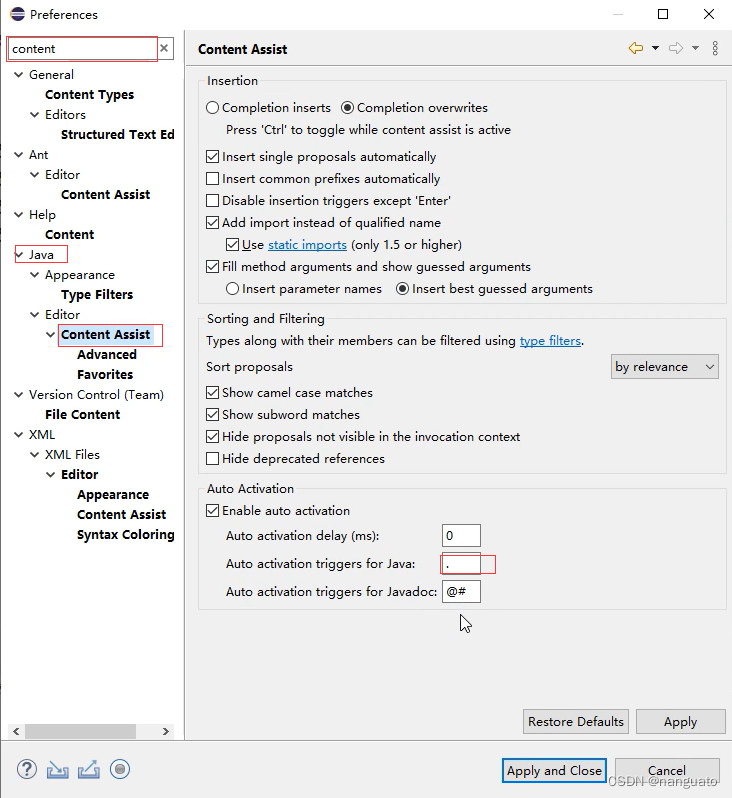732x798 pixels.
Task: Click the tree horizontal scrollbar left arrow
Action: coord(16,731)
